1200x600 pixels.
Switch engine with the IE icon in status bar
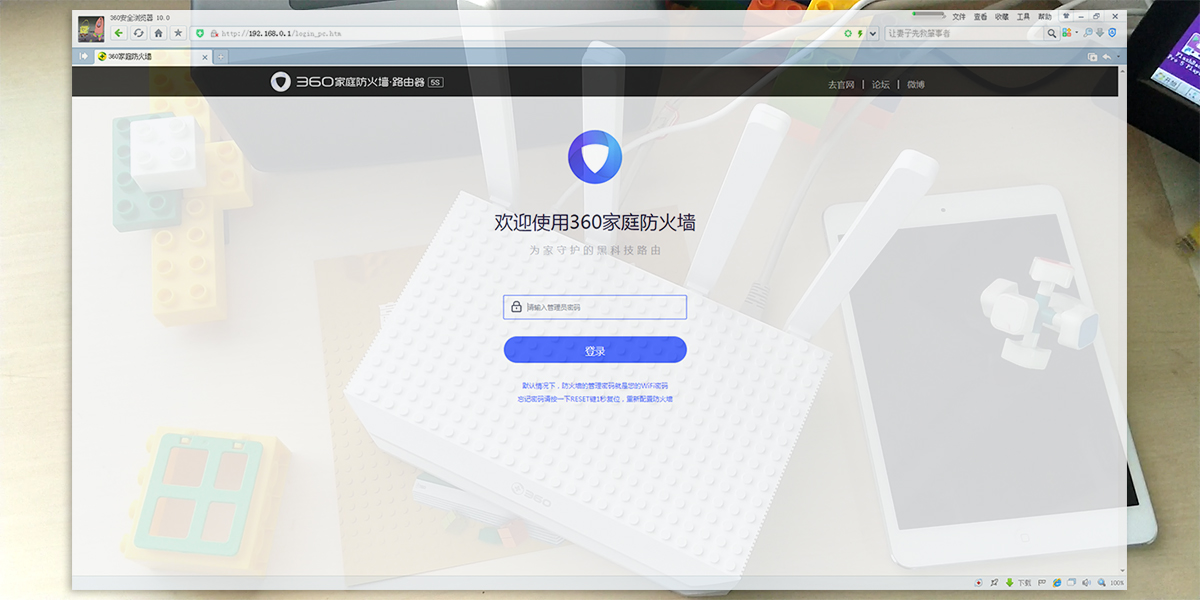(x=1057, y=582)
